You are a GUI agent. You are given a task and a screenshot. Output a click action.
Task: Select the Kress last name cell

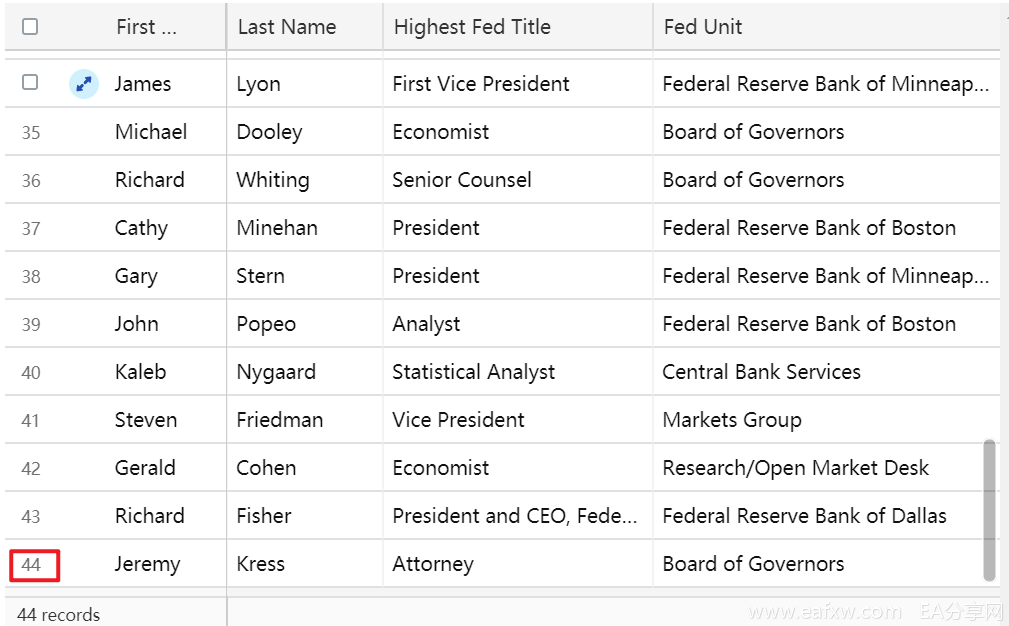[304, 564]
